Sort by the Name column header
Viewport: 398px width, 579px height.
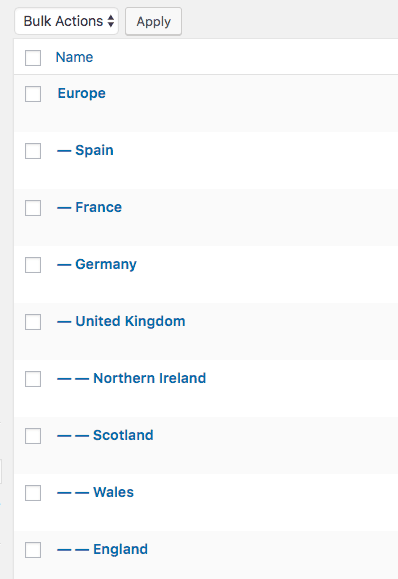74,57
